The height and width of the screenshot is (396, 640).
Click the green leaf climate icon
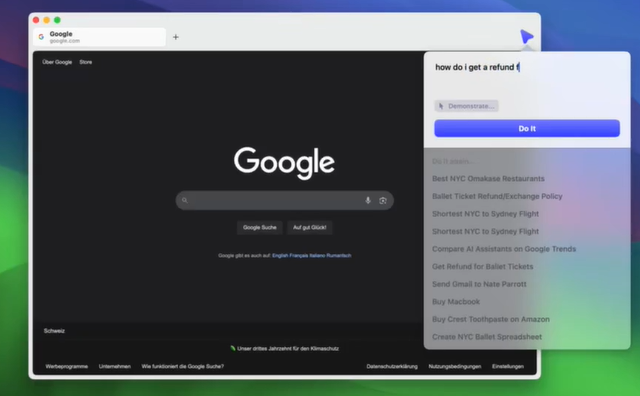233,348
